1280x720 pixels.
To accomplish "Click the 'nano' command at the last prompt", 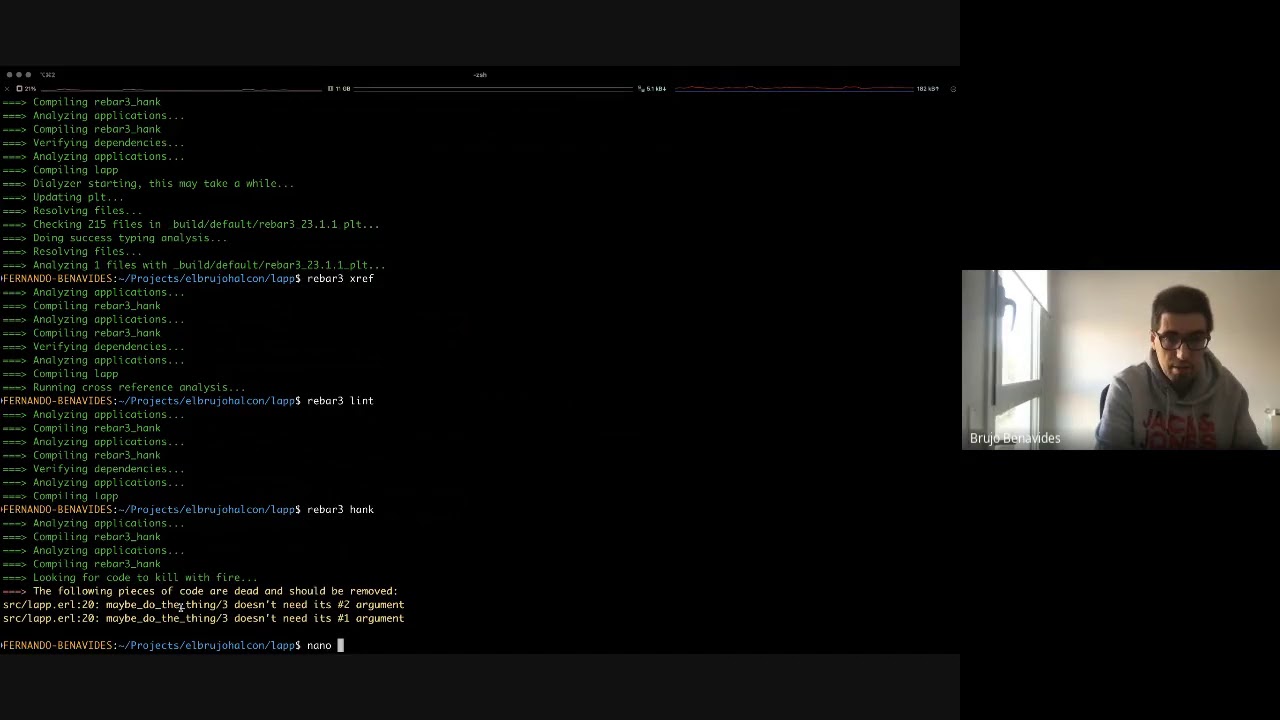I will coord(319,646).
